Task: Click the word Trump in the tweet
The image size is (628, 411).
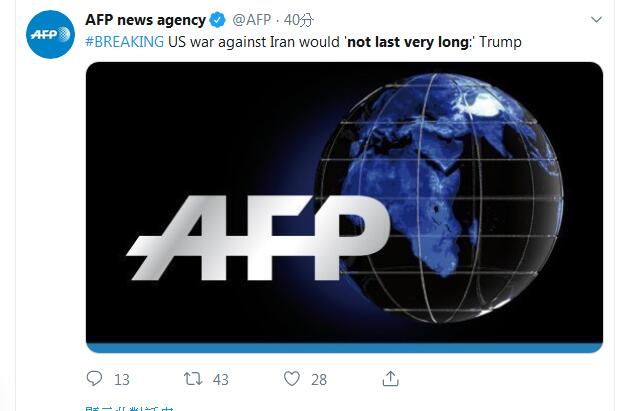Action: pyautogui.click(x=500, y=42)
